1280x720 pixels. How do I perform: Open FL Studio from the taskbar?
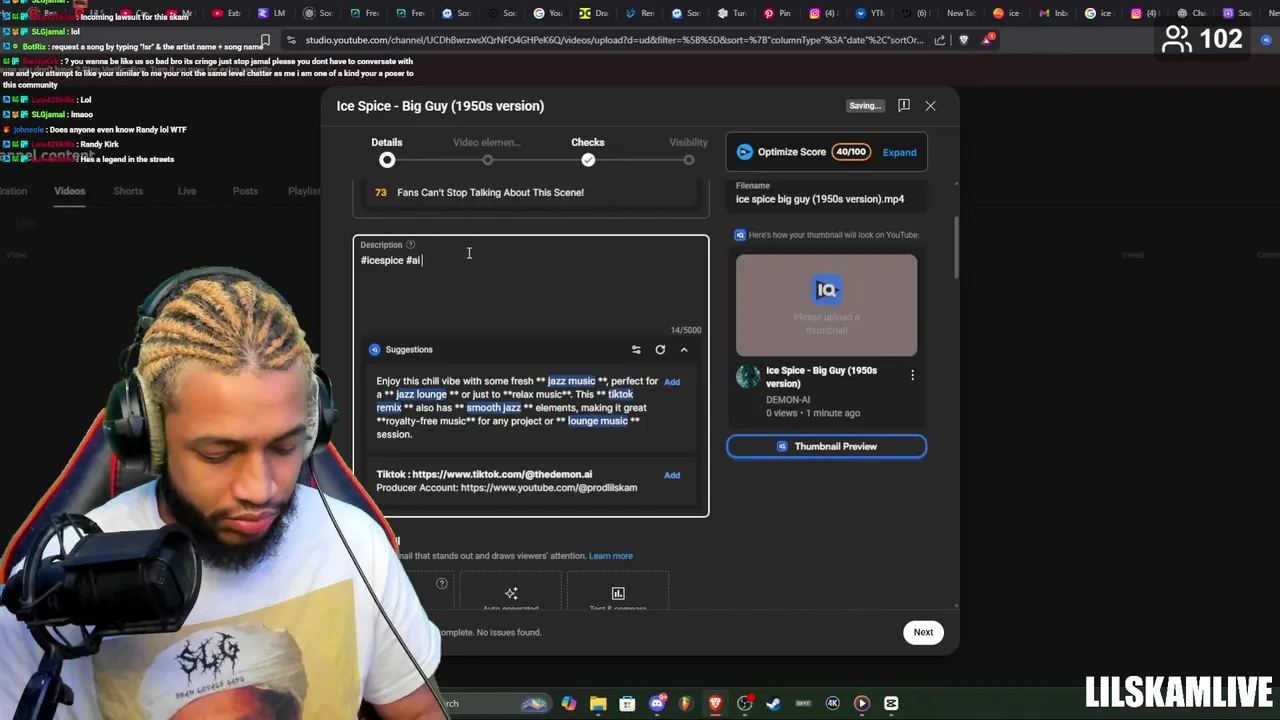pos(686,703)
